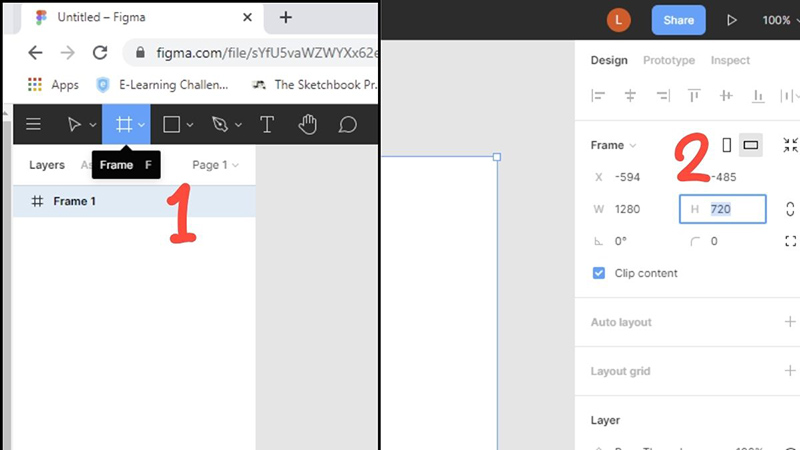This screenshot has height=450, width=800.
Task: Click the blue Share button
Action: (x=679, y=20)
